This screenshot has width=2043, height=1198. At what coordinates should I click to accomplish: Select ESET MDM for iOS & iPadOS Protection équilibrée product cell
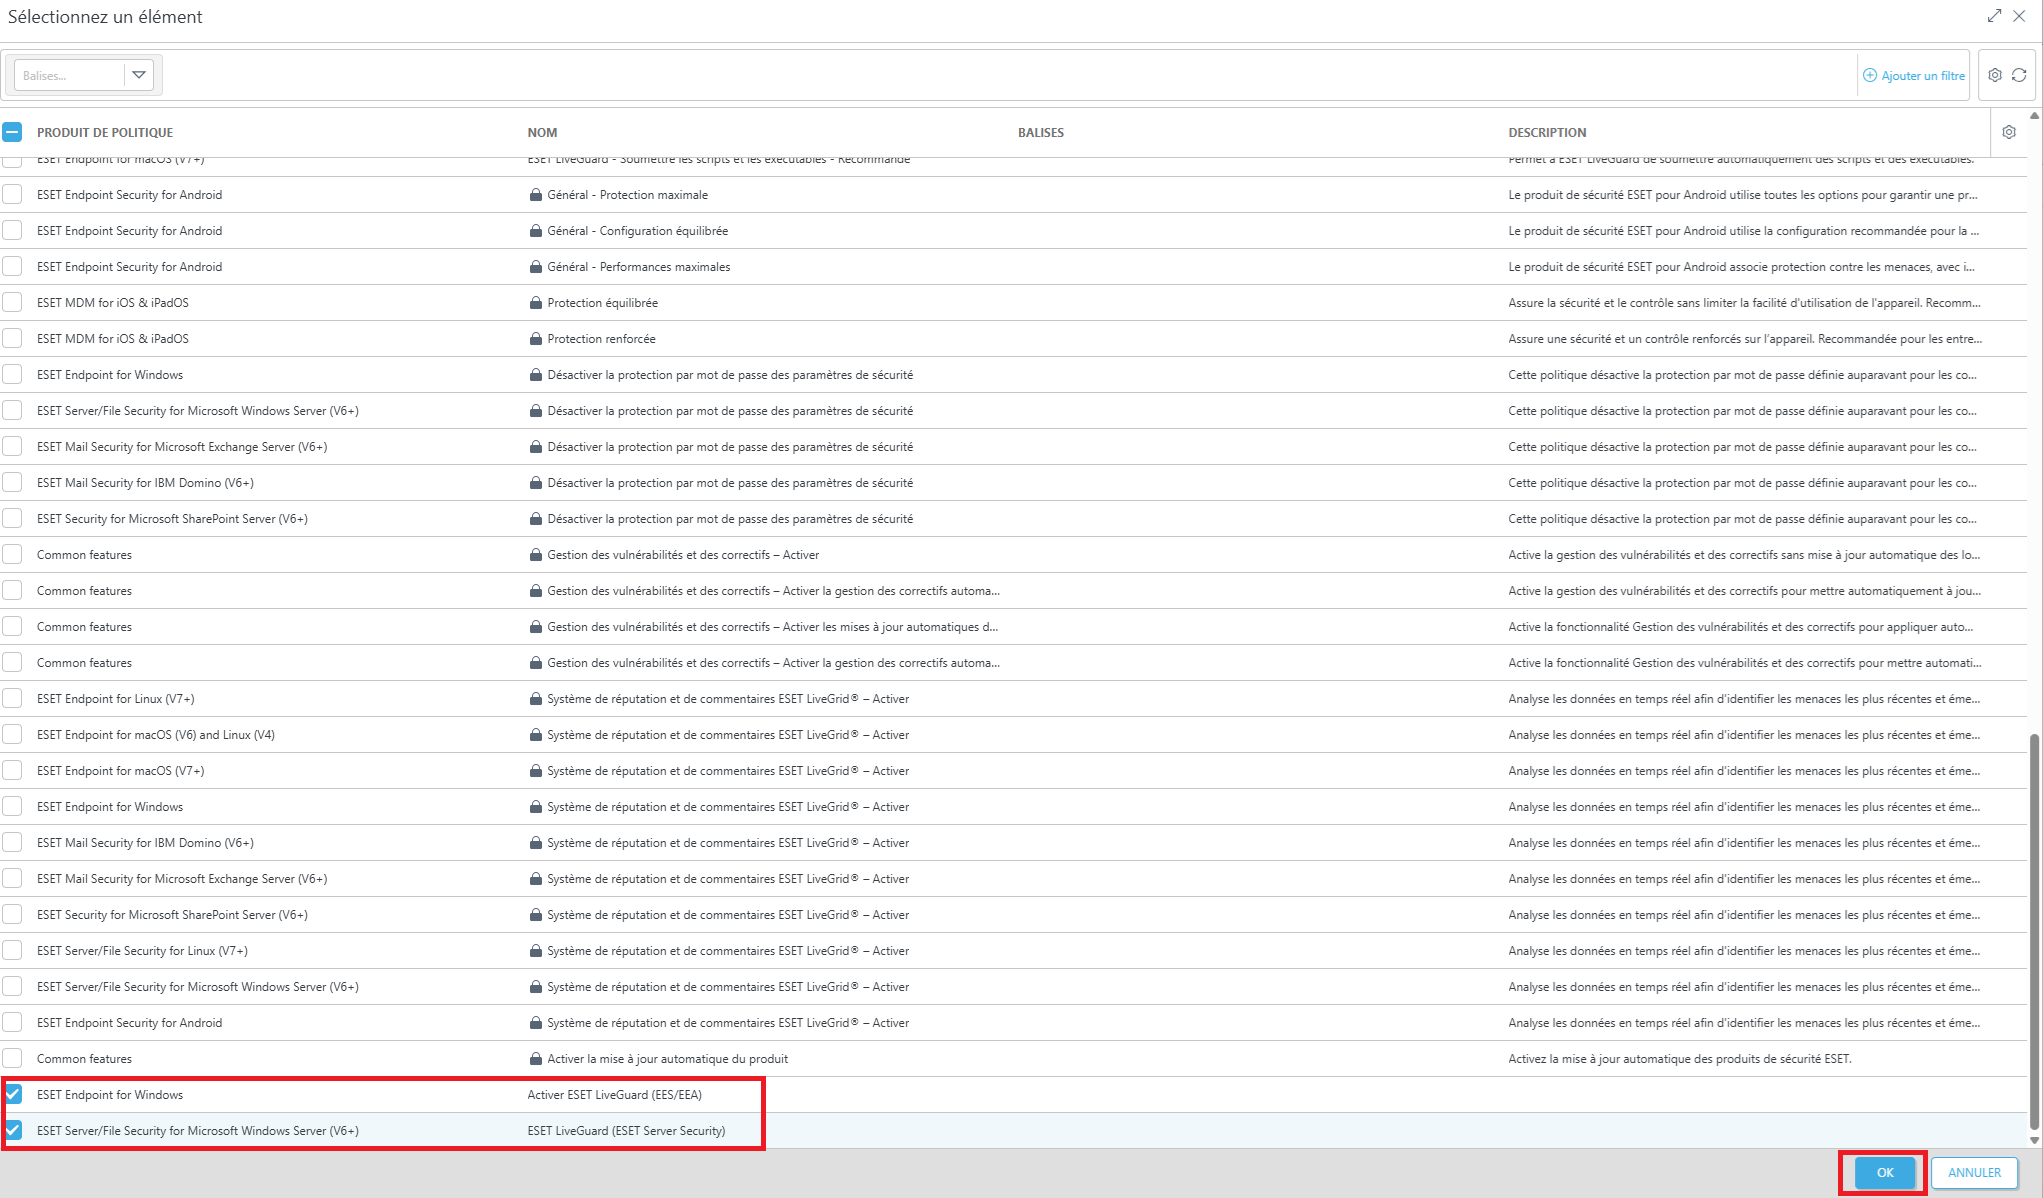[x=112, y=303]
